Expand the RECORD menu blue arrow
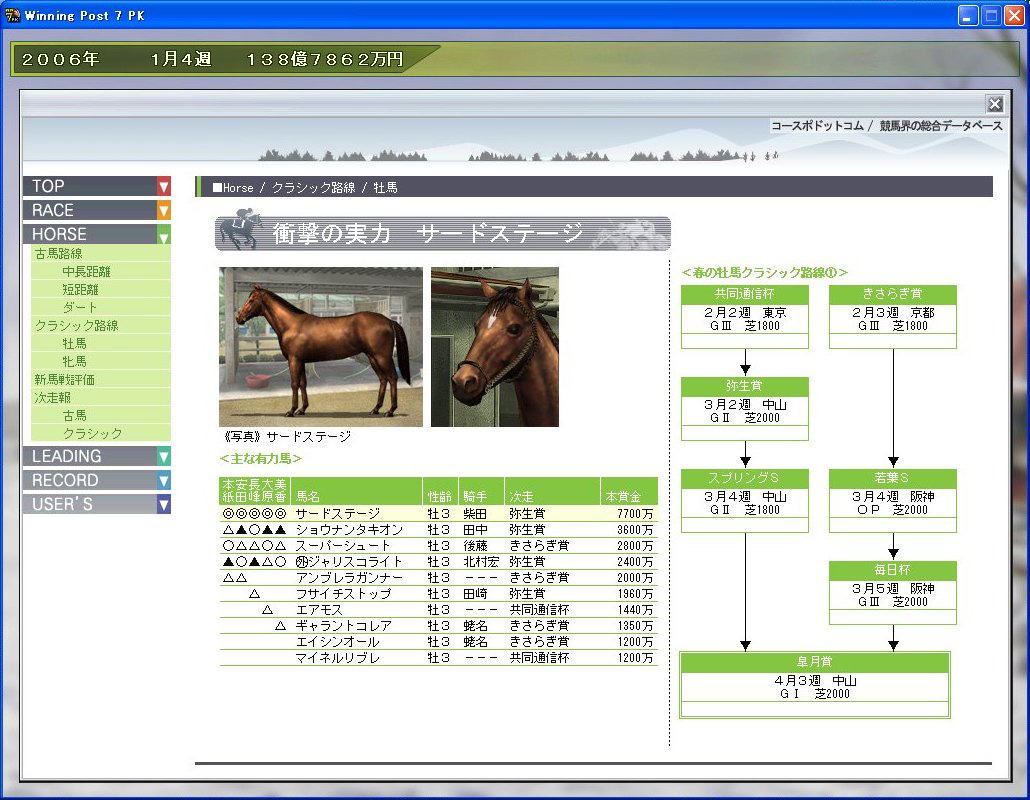 point(164,480)
